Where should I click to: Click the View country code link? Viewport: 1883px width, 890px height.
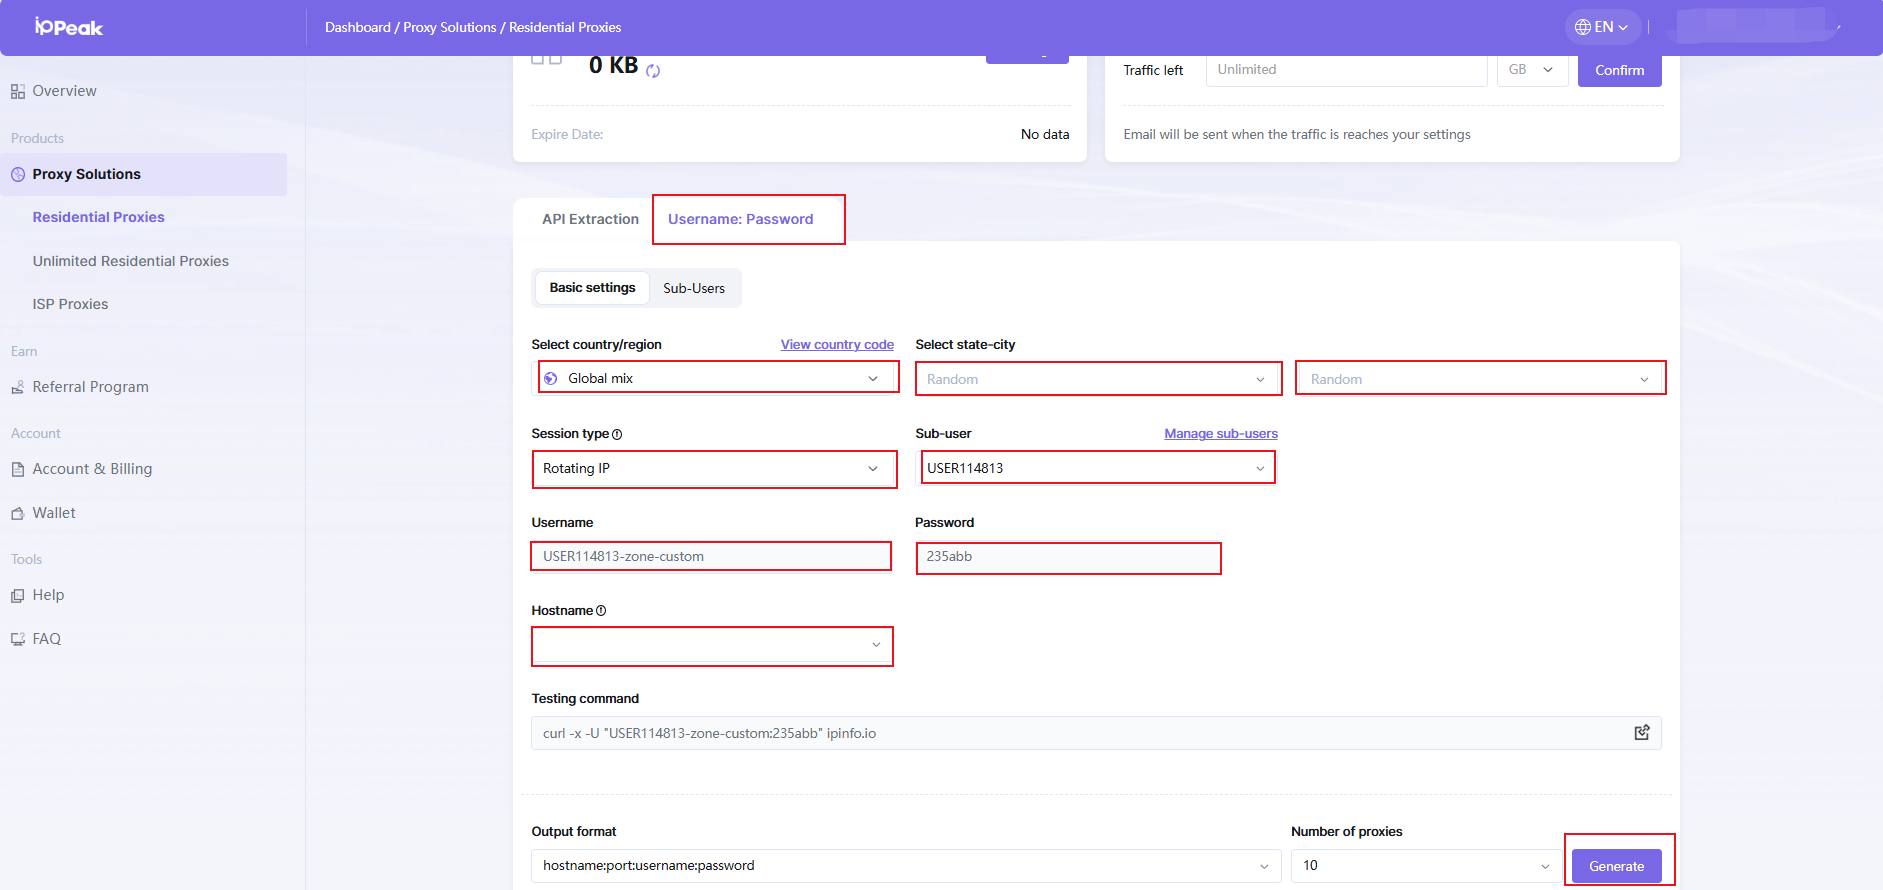point(837,345)
